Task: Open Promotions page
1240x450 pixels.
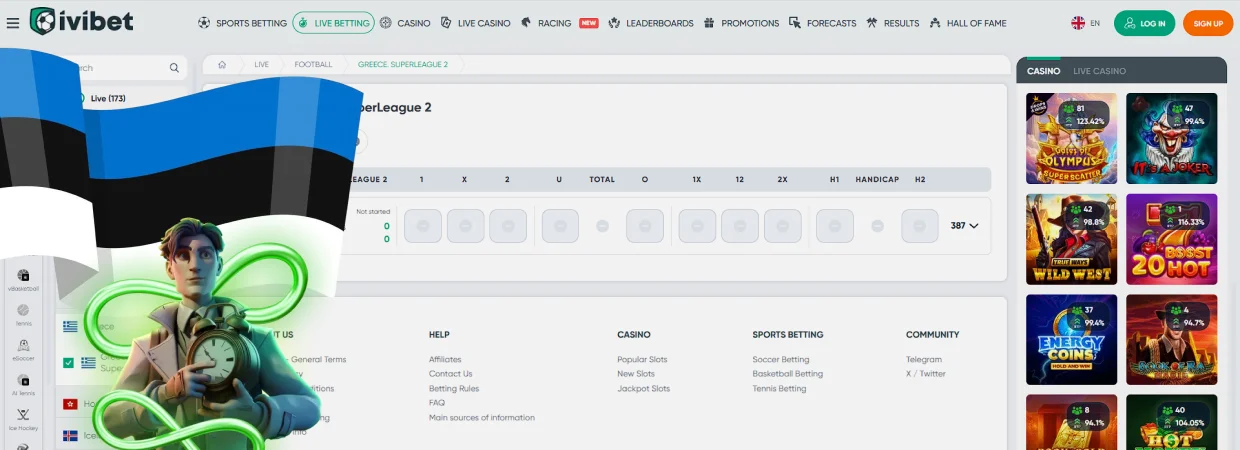Action: [741, 23]
